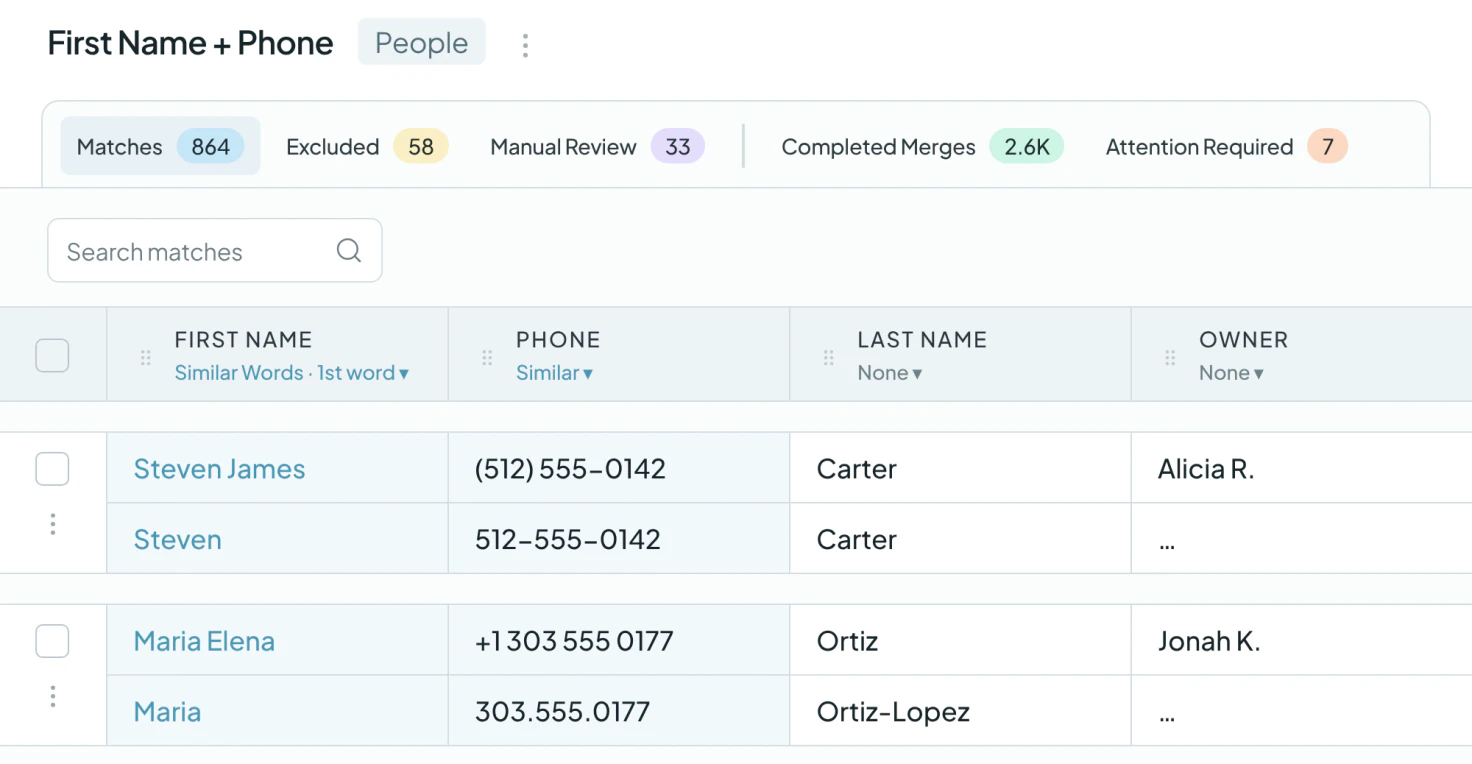Open row options for the Maria match group
The image size is (1472, 764).
53,696
